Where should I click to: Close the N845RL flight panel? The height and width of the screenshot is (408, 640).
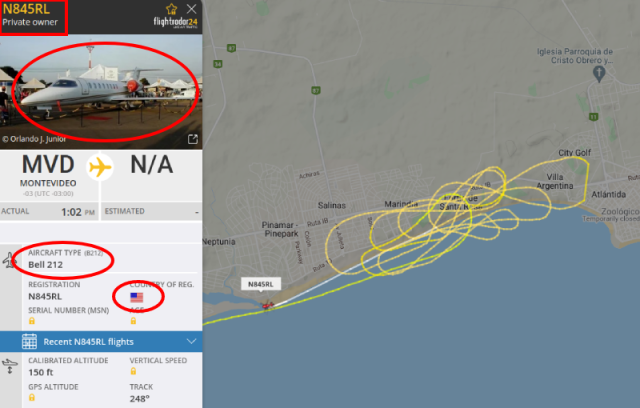click(x=191, y=9)
